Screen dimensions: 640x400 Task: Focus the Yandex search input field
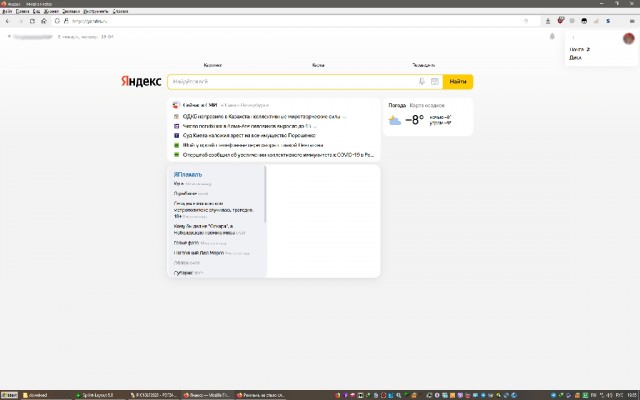pyautogui.click(x=292, y=82)
